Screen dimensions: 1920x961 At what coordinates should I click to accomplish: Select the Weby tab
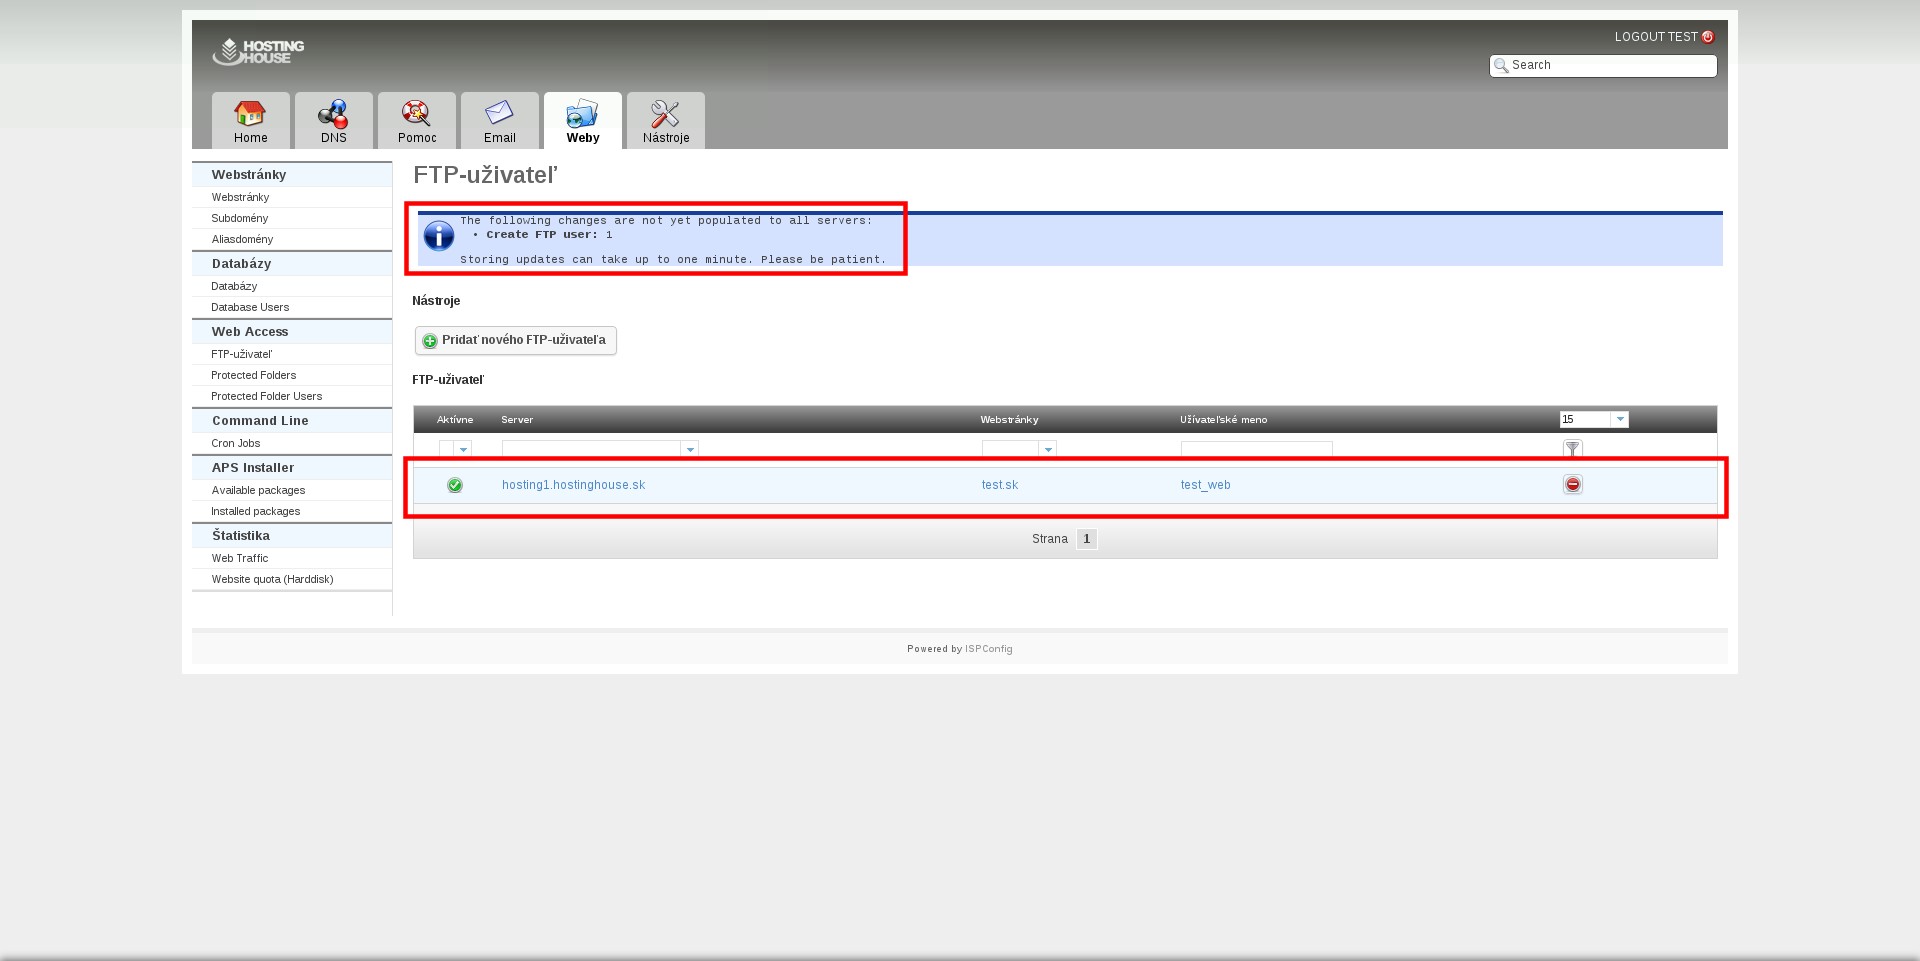582,121
